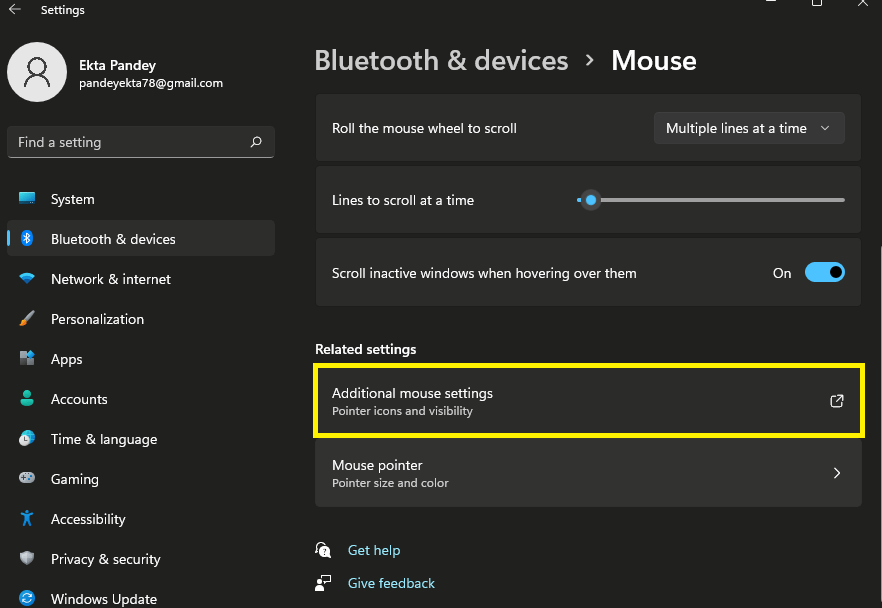Click the back arrow in the Settings title bar

click(x=15, y=10)
